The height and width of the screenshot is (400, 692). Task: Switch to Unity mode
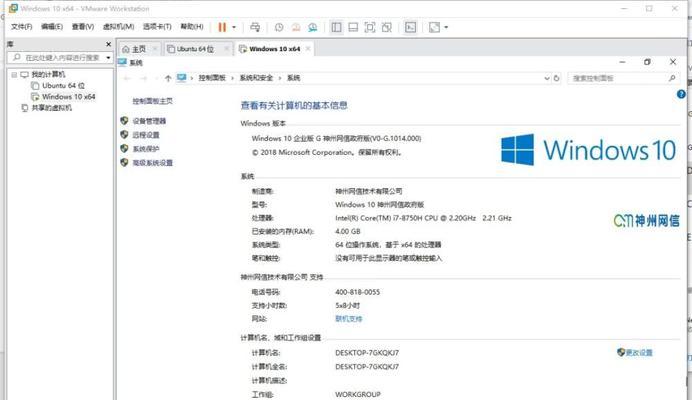(x=387, y=27)
